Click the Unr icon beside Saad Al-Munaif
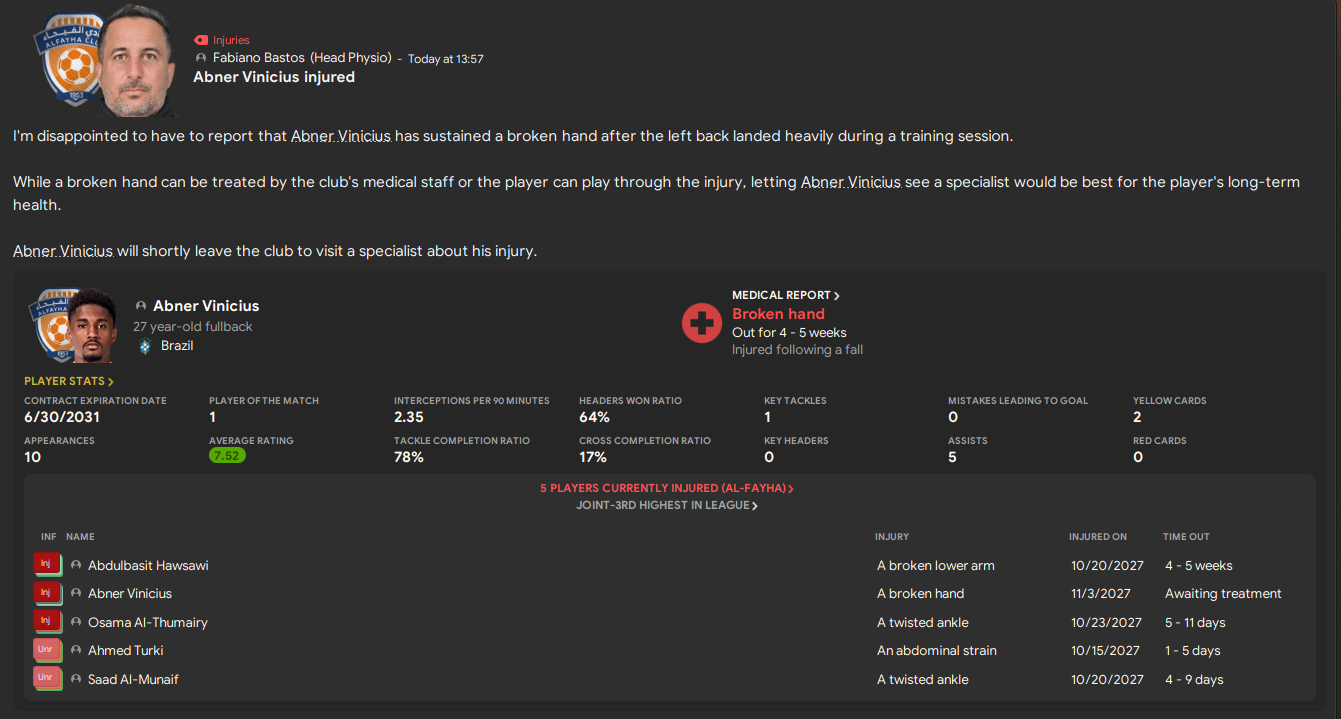 coord(46,679)
